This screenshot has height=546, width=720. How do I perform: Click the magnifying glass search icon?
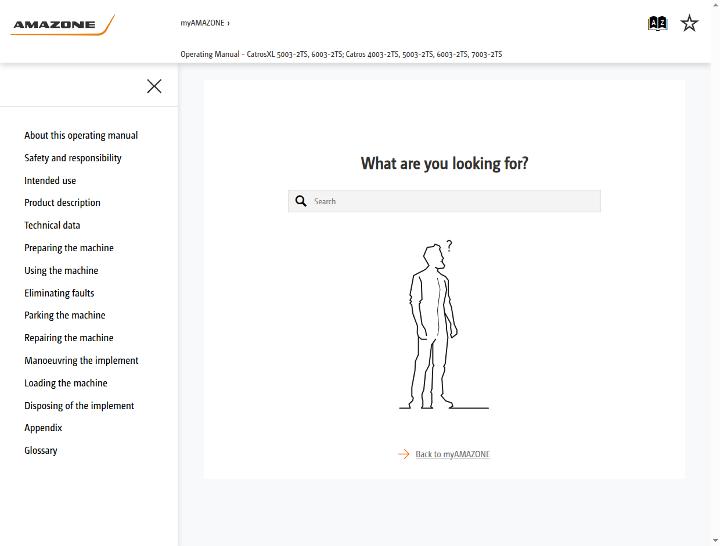coord(301,201)
